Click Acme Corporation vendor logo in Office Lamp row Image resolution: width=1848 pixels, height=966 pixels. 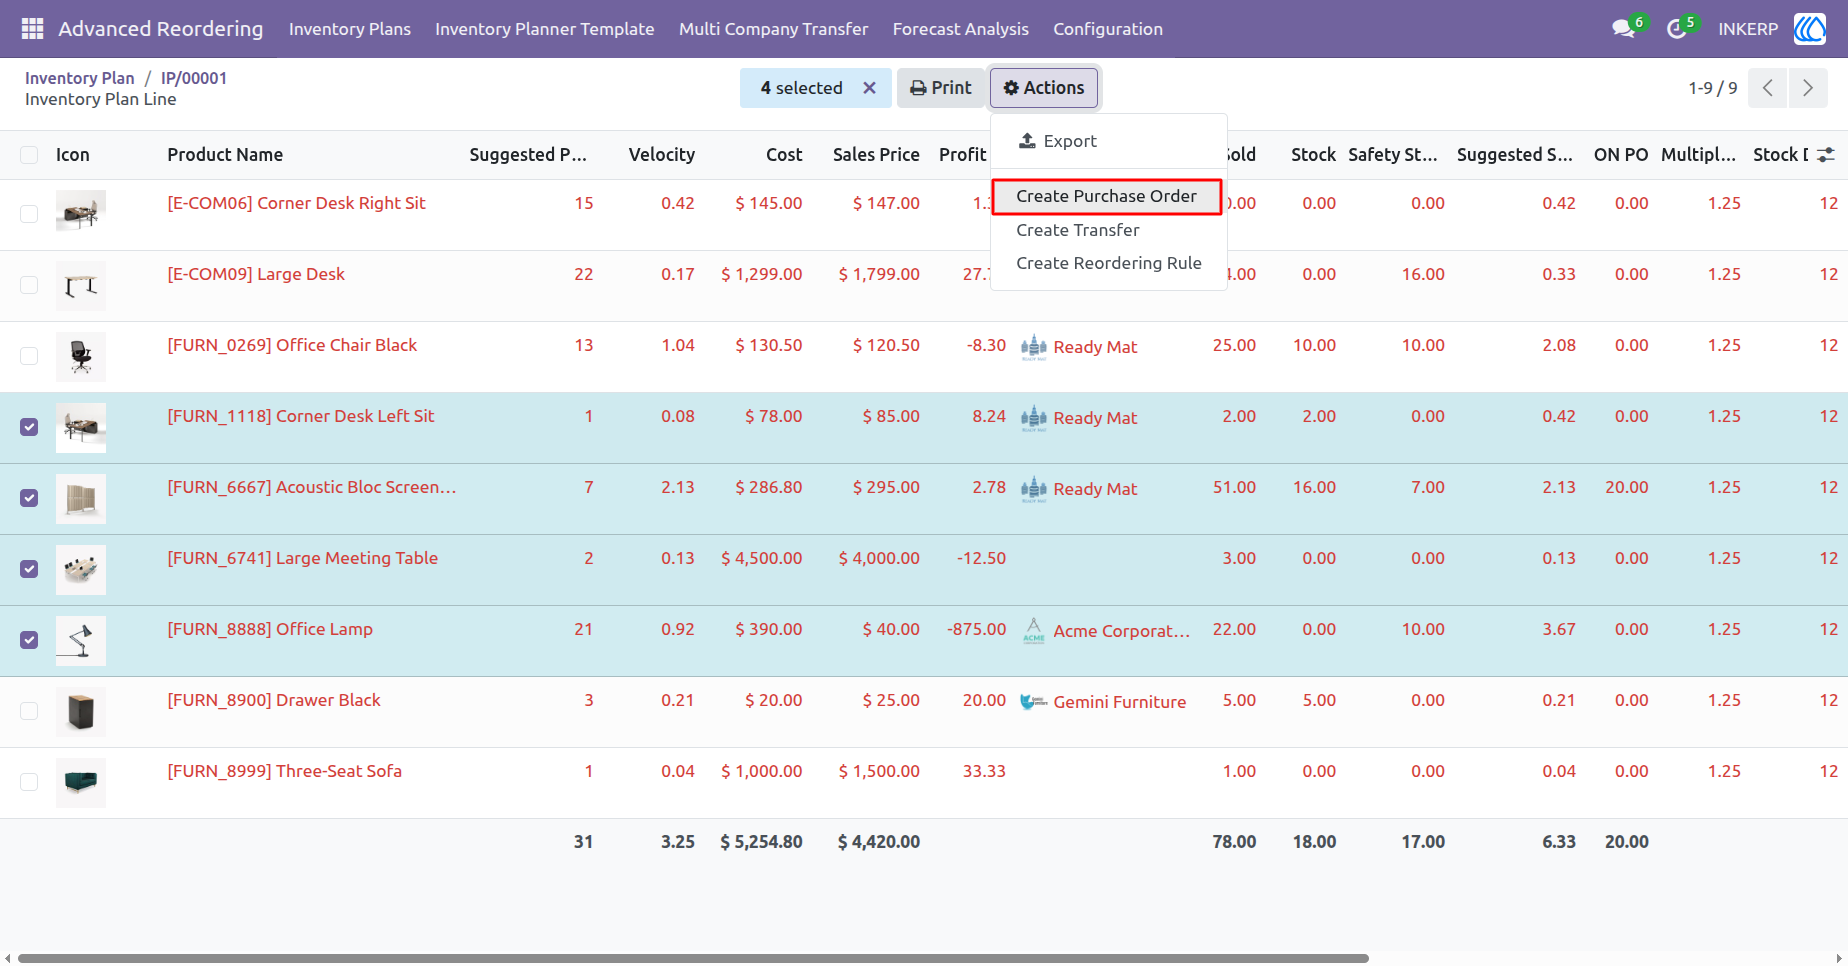tap(1034, 631)
